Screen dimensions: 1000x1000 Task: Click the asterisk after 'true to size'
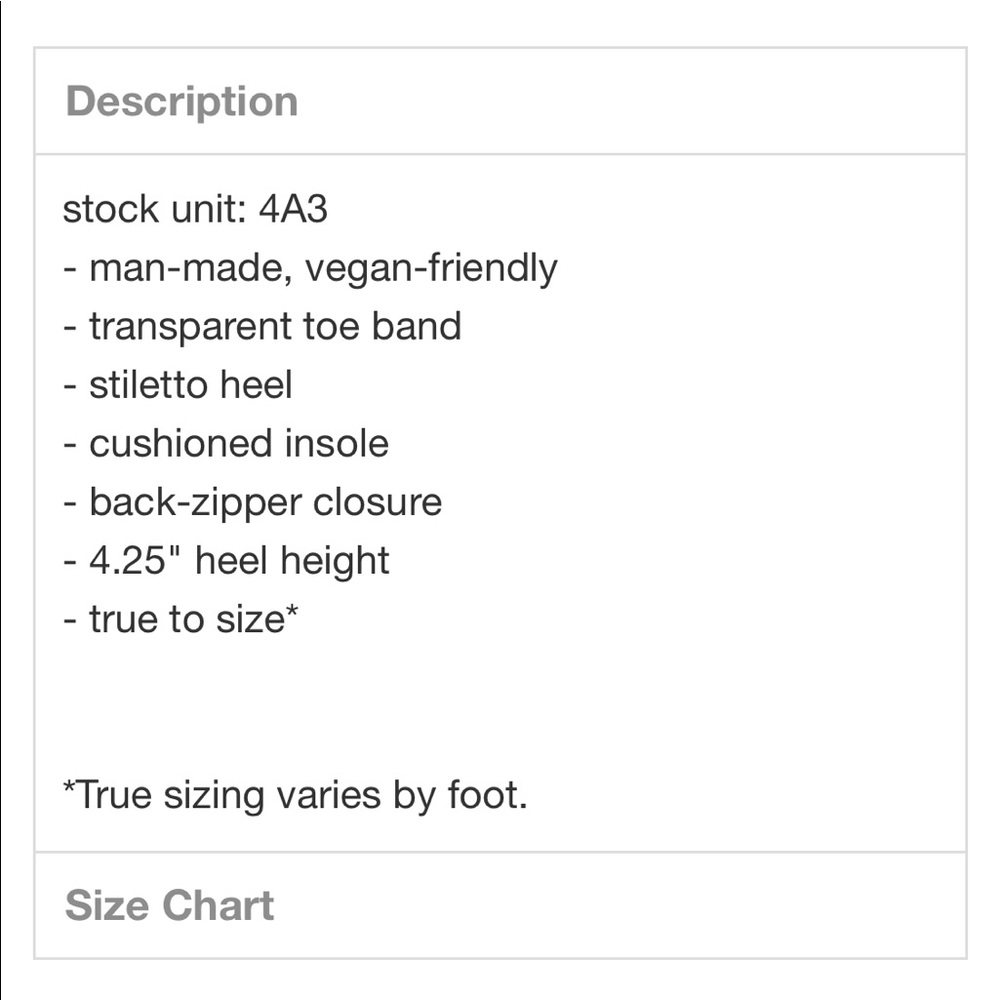click(293, 614)
